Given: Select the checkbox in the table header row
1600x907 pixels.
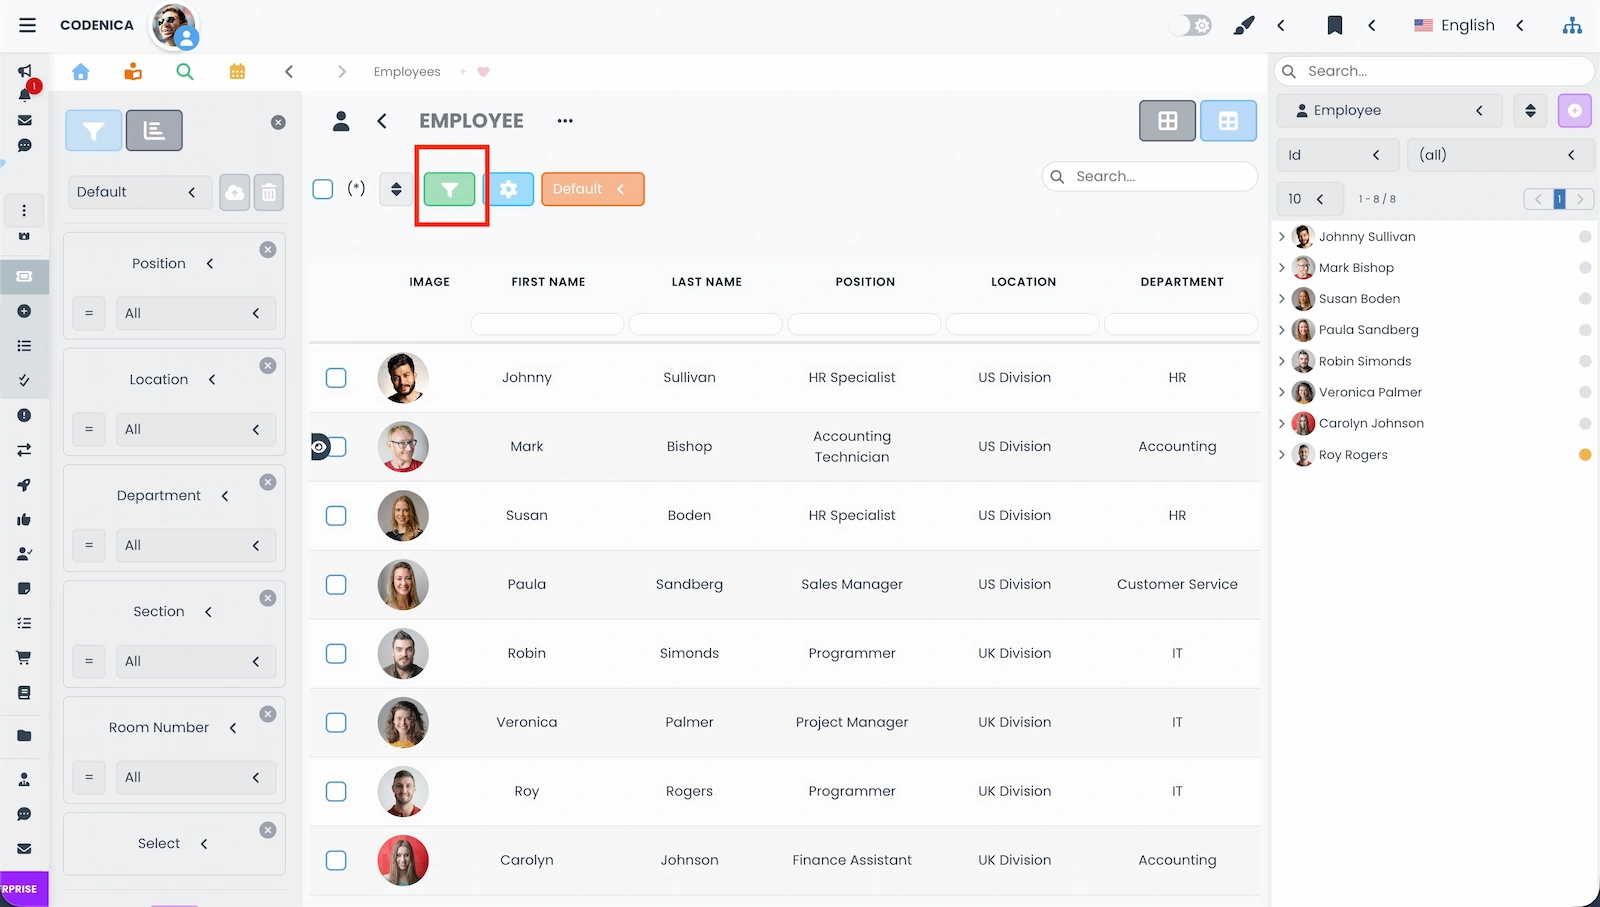Looking at the screenshot, I should (323, 188).
